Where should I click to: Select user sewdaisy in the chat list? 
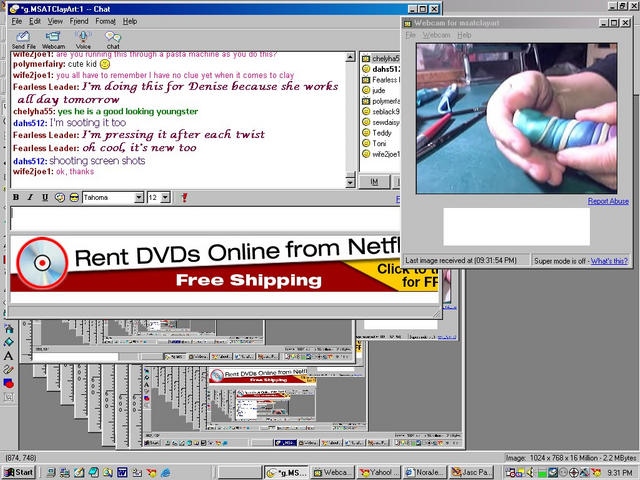[380, 122]
